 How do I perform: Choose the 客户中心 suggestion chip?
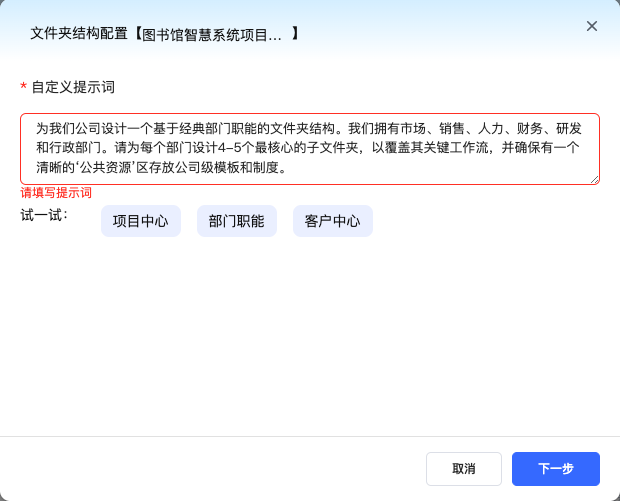click(333, 221)
